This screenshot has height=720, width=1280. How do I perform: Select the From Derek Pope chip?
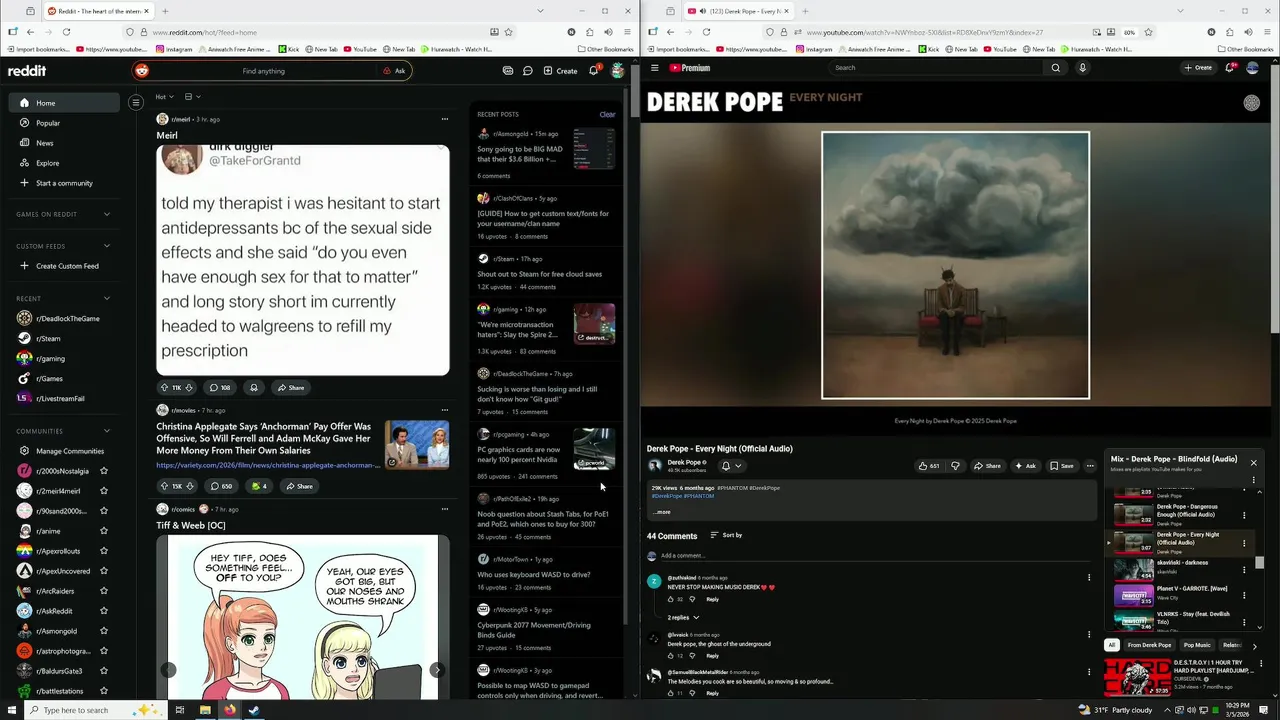(1149, 645)
